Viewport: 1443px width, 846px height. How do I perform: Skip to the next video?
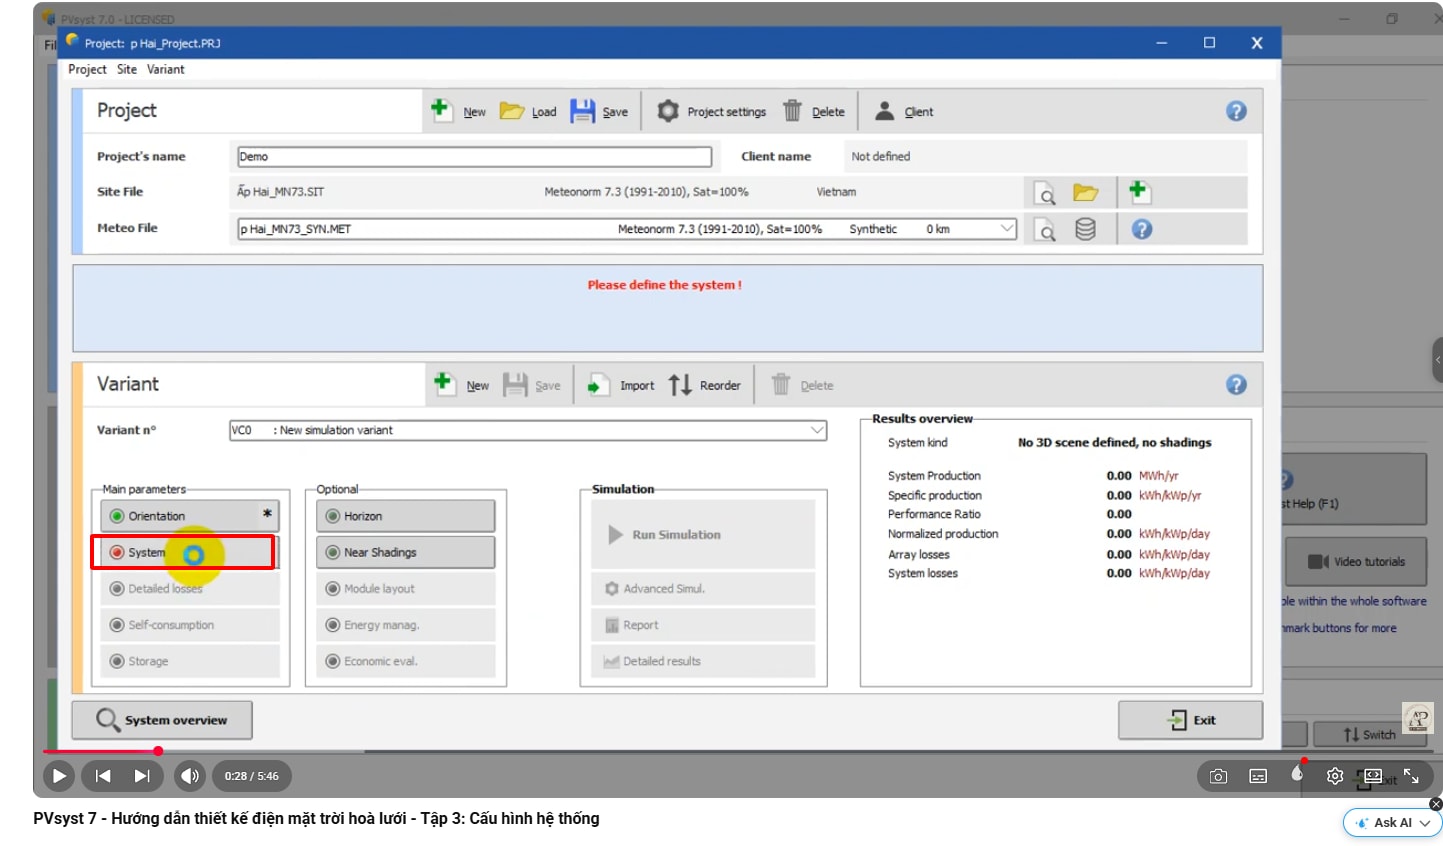[x=142, y=776]
